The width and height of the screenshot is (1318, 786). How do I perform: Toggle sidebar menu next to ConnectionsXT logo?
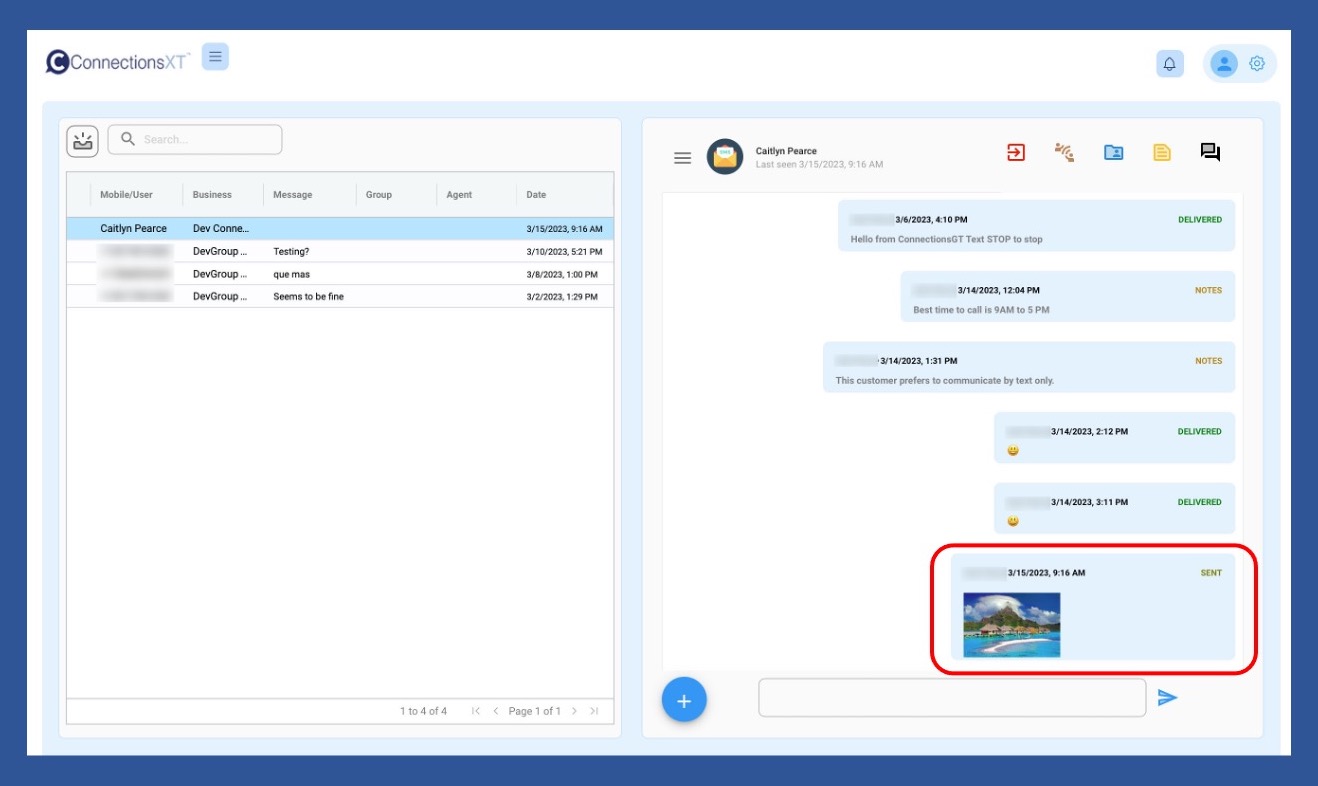[215, 57]
